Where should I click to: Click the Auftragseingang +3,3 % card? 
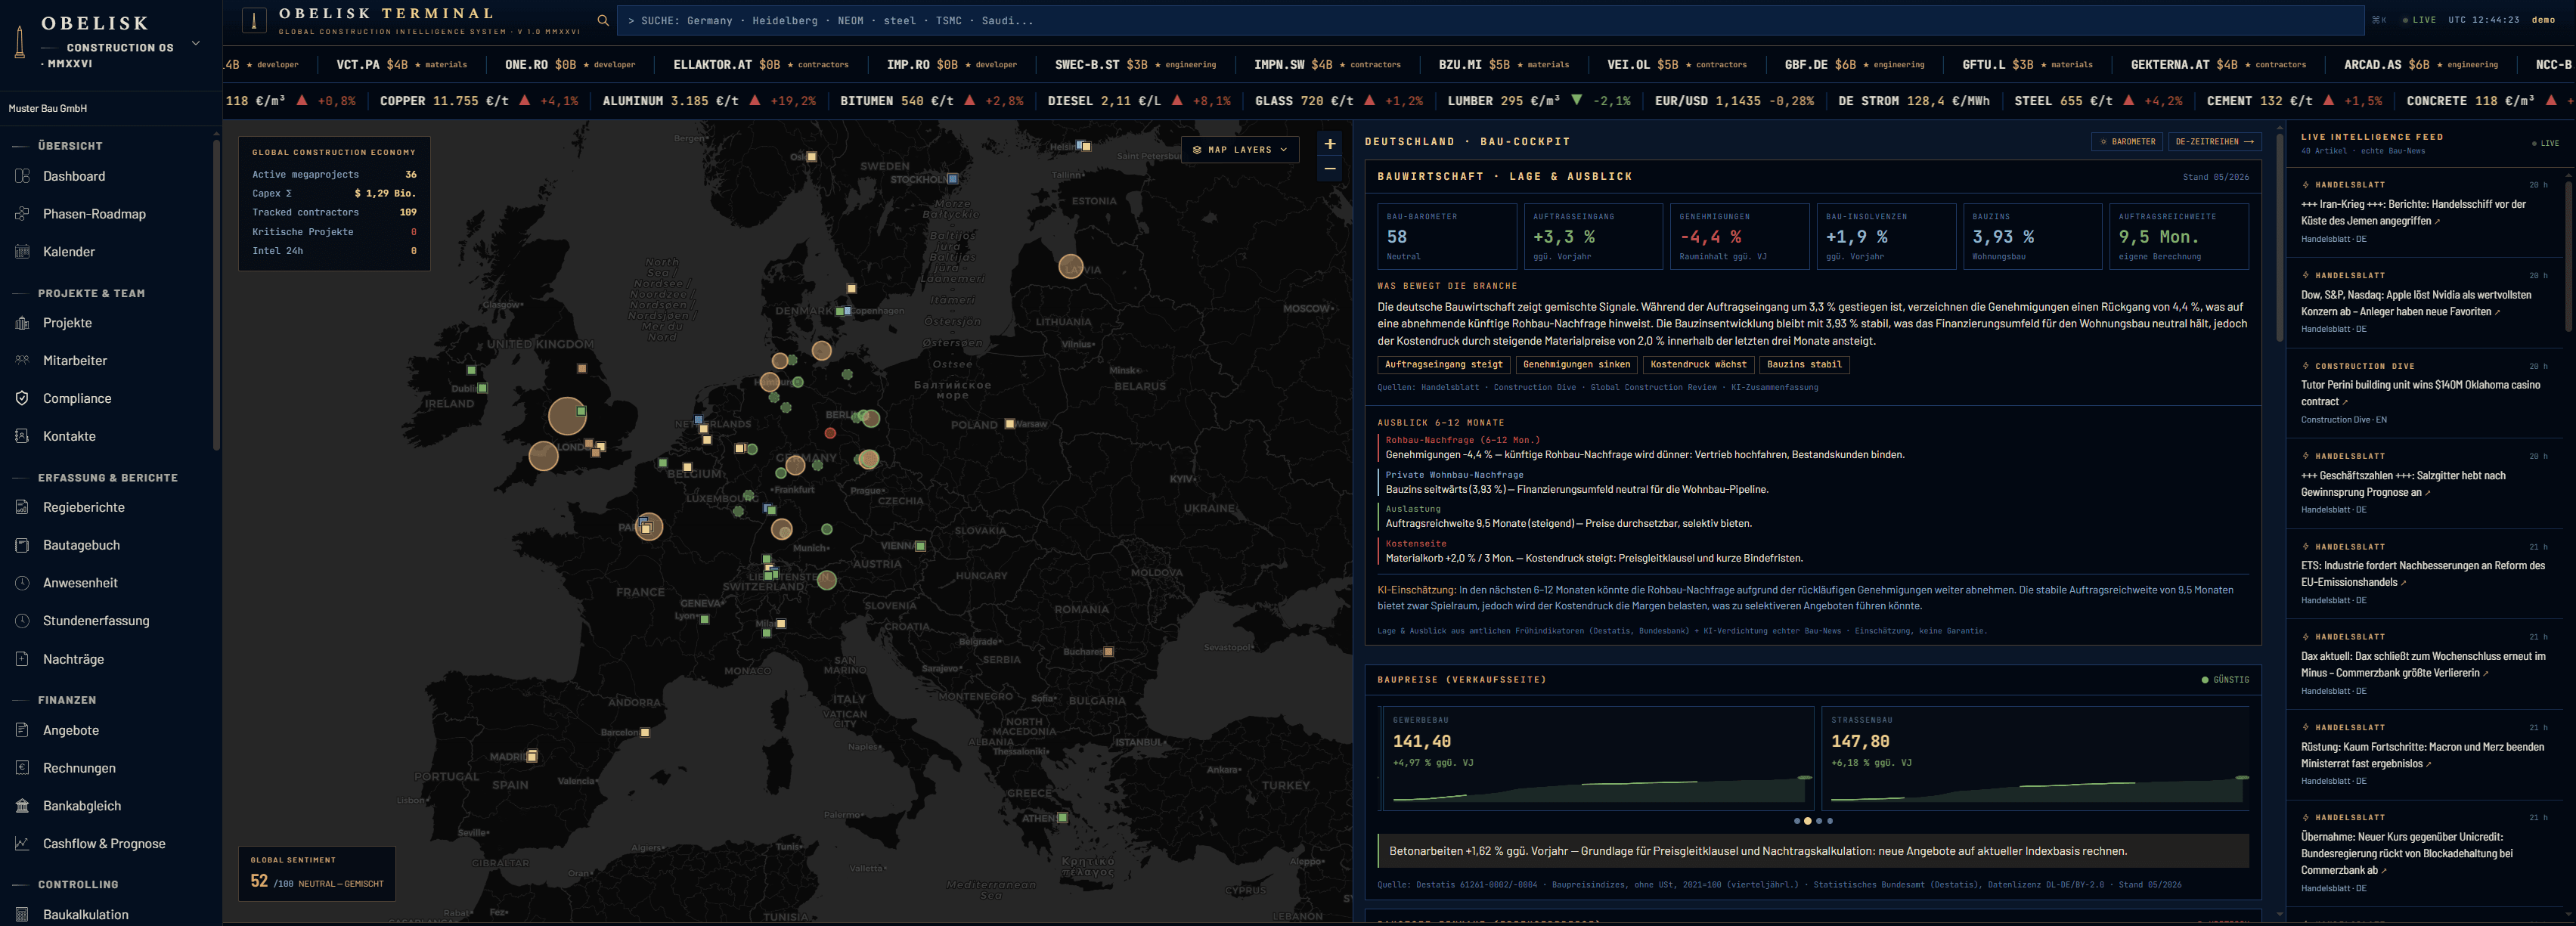(1592, 237)
